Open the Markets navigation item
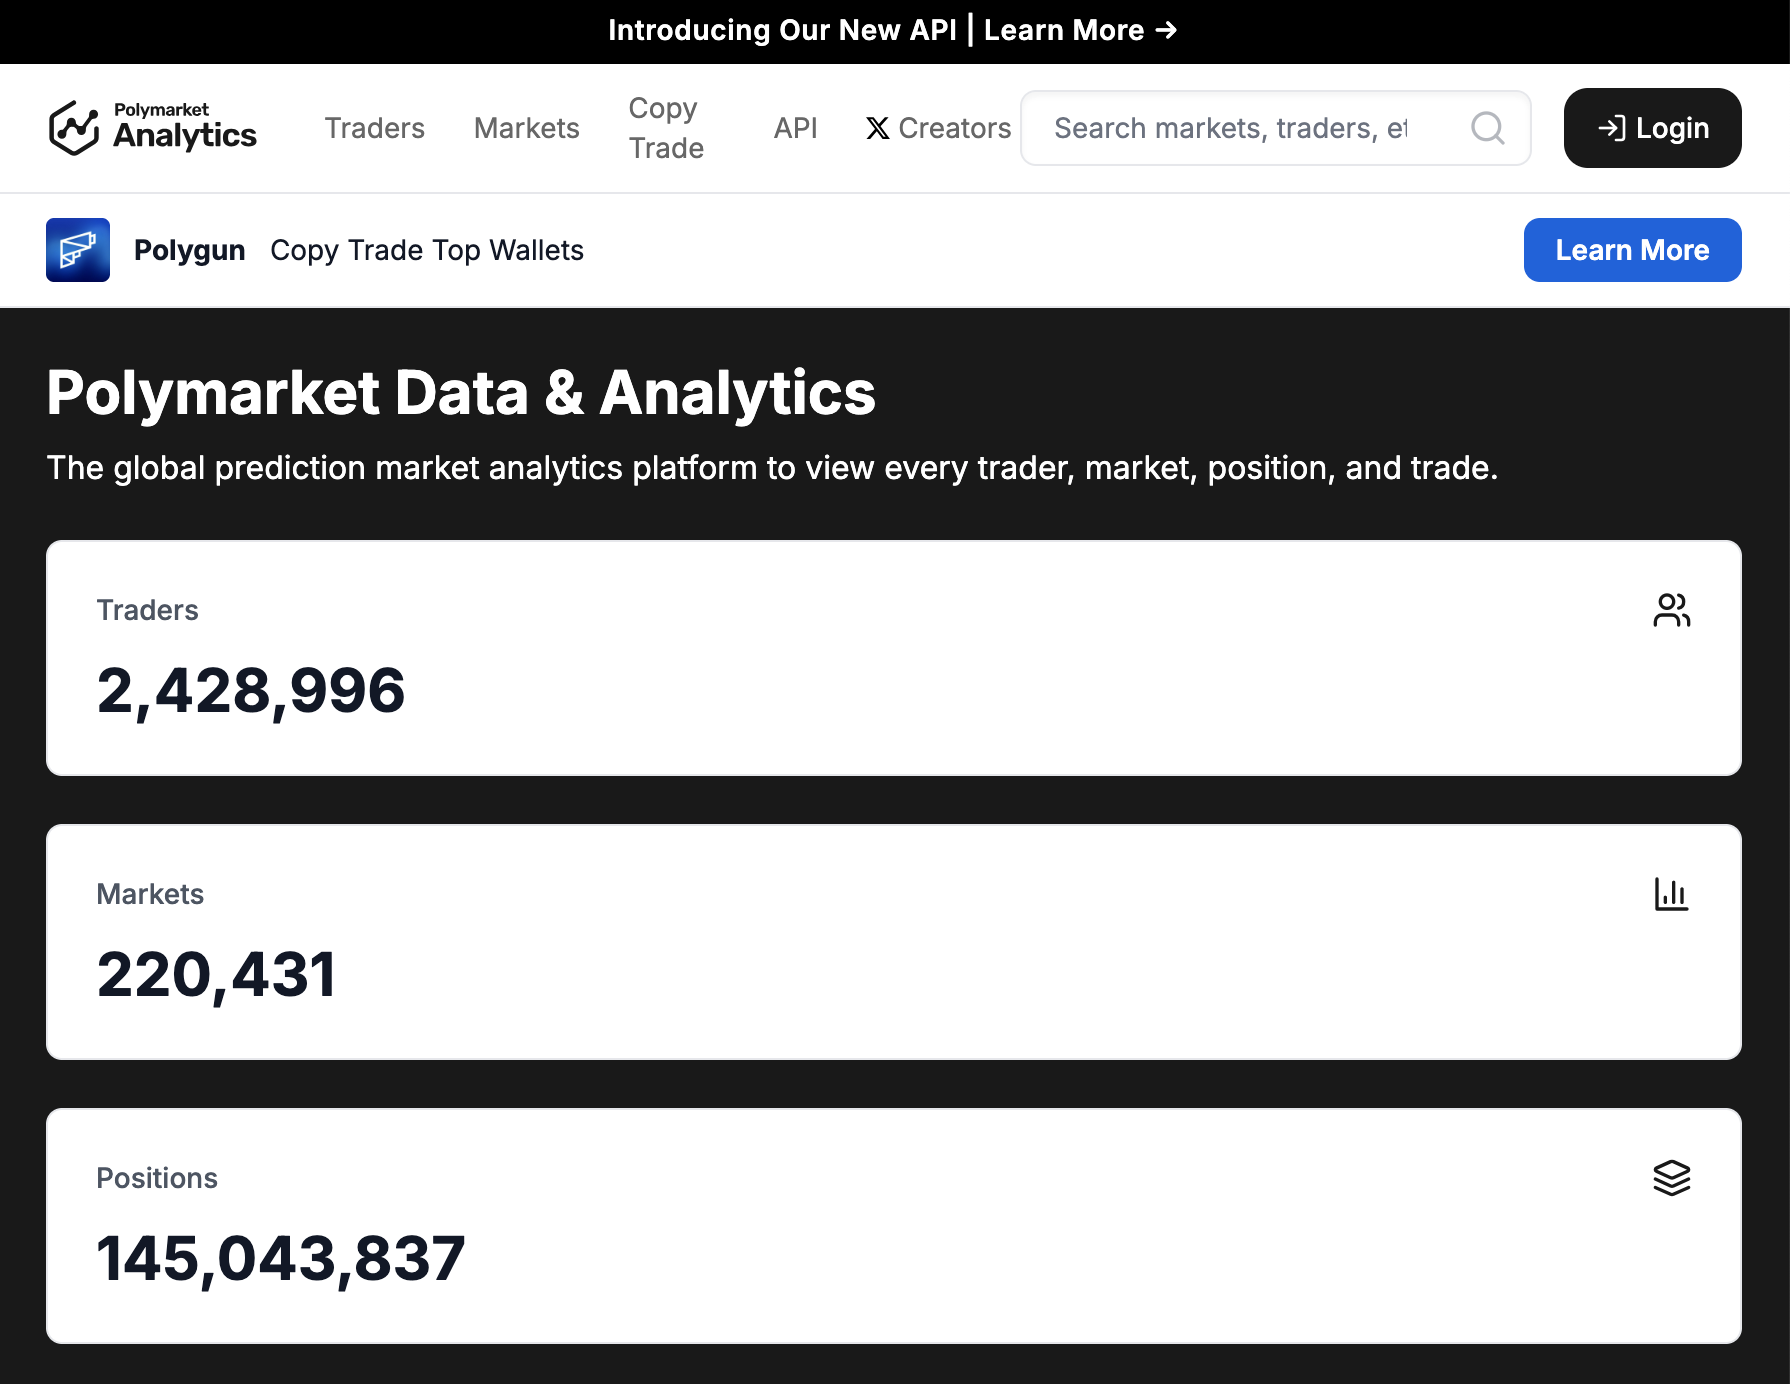Viewport: 1790px width, 1384px height. [x=526, y=128]
